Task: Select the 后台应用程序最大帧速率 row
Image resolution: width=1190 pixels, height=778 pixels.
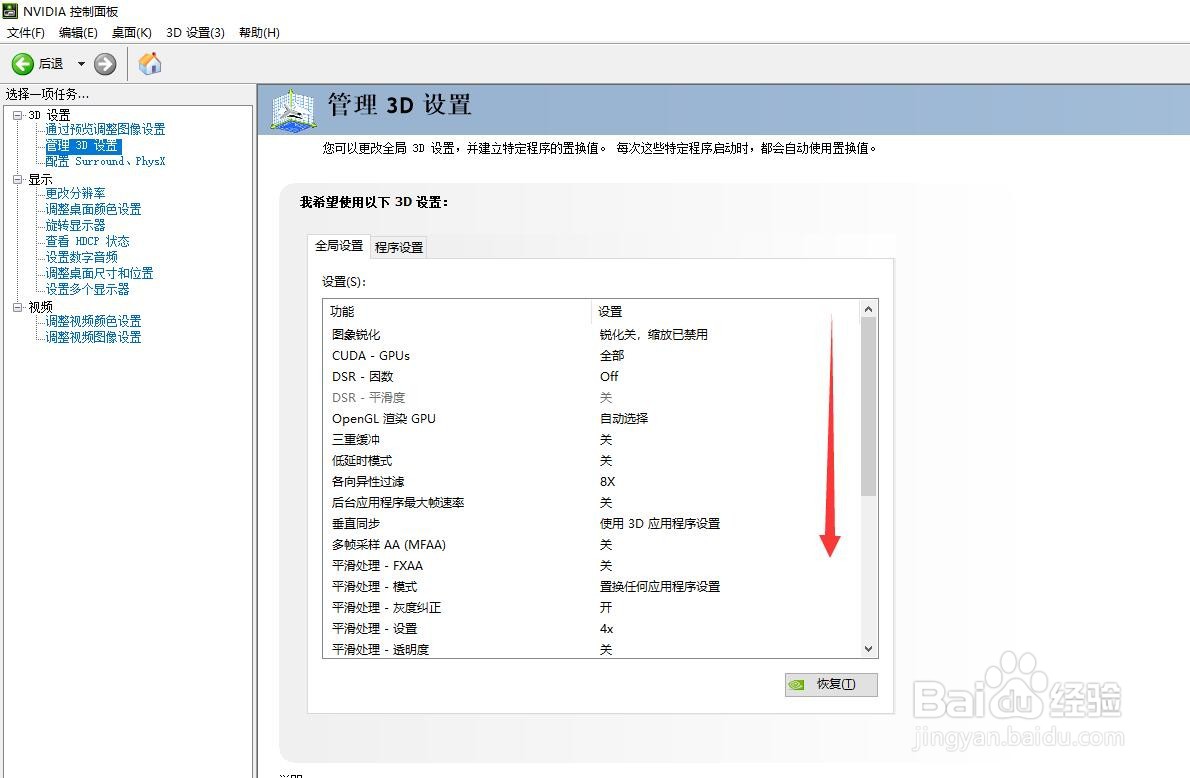Action: [x=591, y=502]
